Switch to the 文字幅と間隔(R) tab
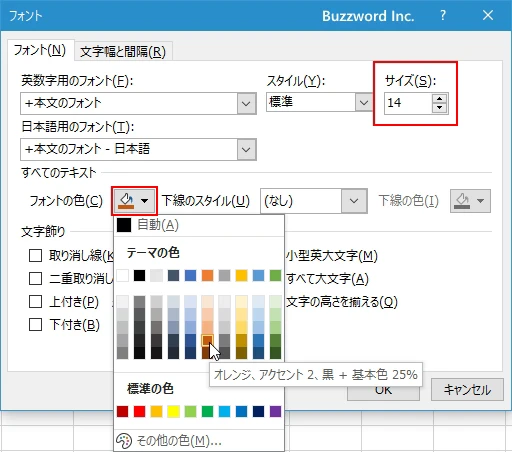The width and height of the screenshot is (512, 452). [123, 52]
